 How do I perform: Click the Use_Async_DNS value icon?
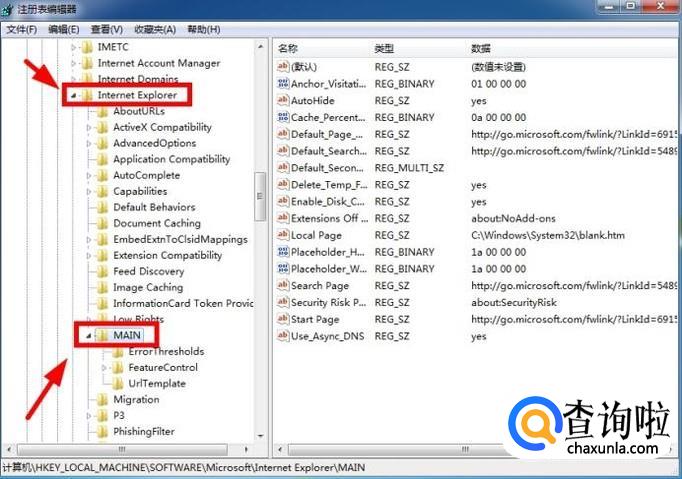283,335
